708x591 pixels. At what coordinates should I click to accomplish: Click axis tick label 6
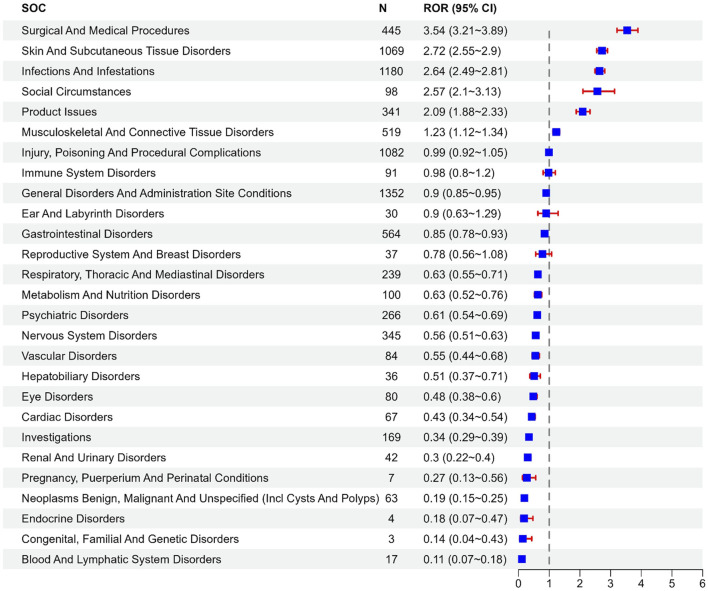point(703,584)
